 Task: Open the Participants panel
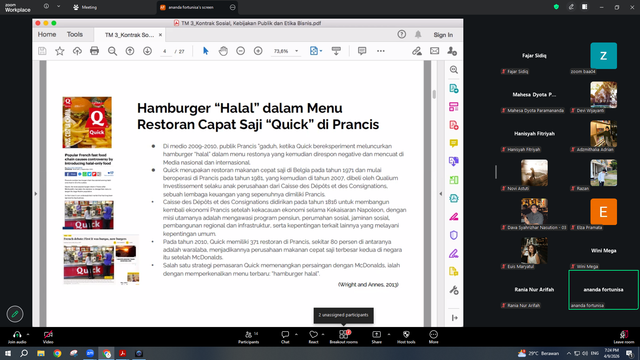249,337
